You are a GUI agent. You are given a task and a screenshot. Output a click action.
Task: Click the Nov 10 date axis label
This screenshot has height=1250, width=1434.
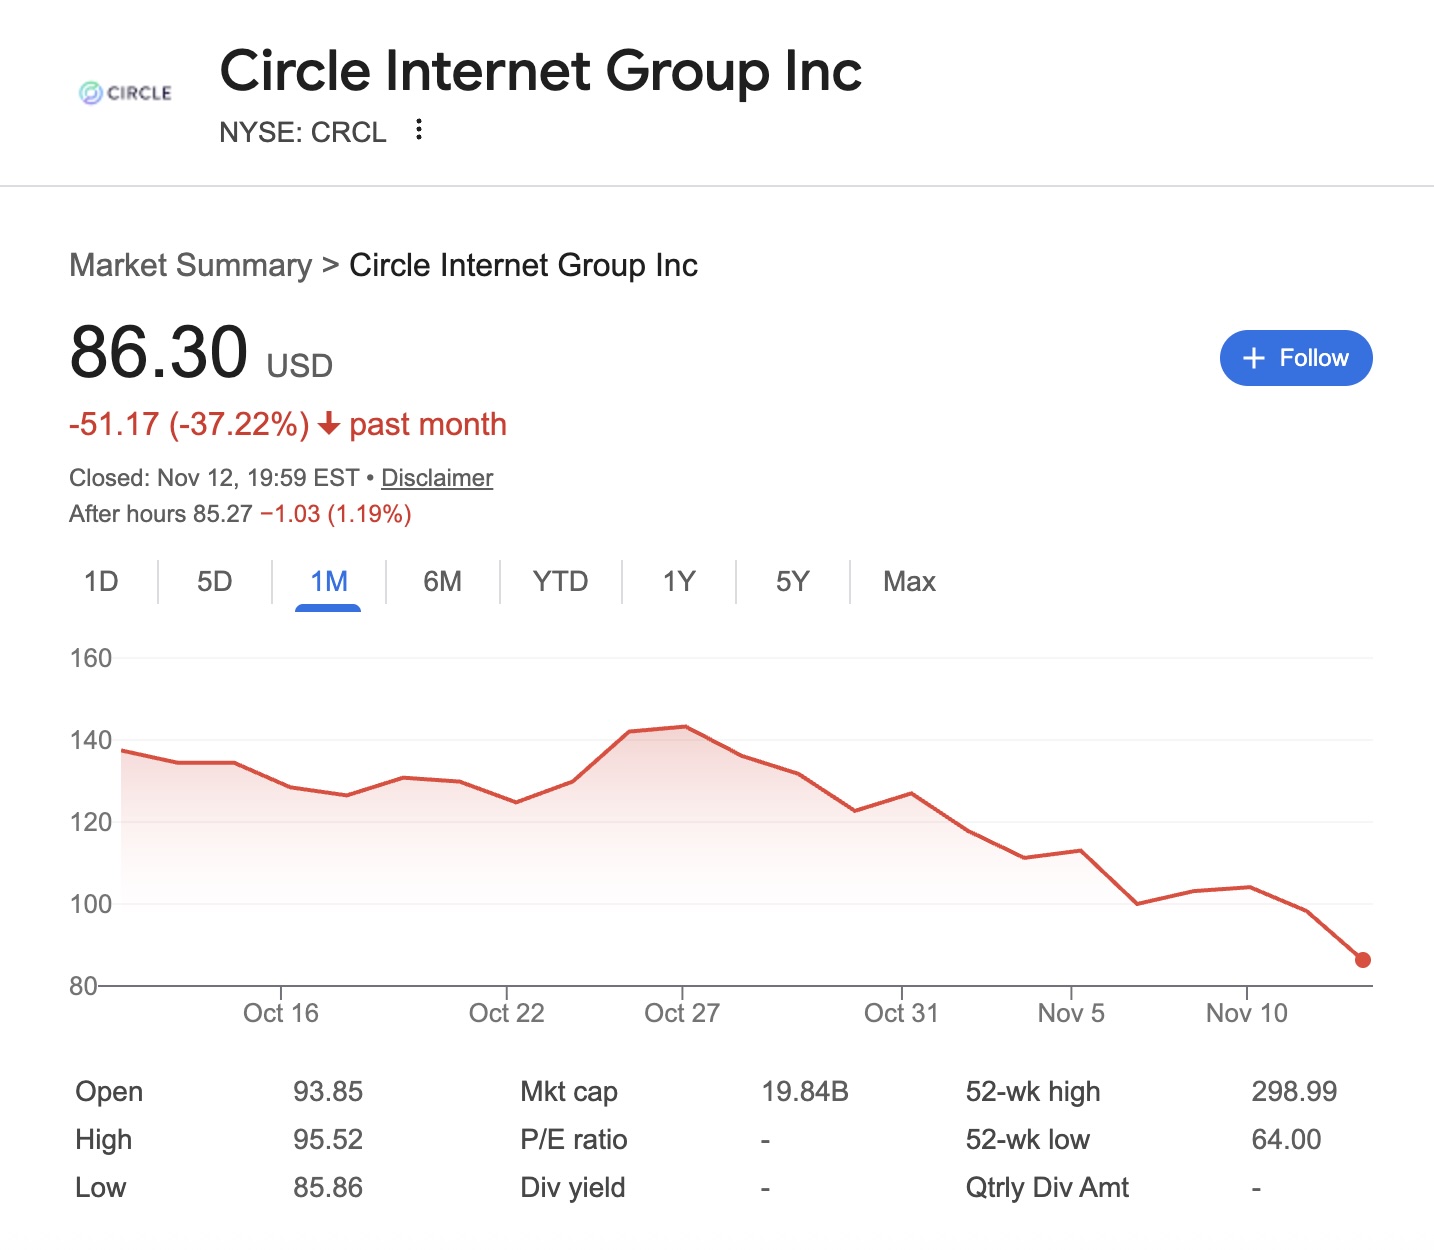[x=1246, y=1013]
